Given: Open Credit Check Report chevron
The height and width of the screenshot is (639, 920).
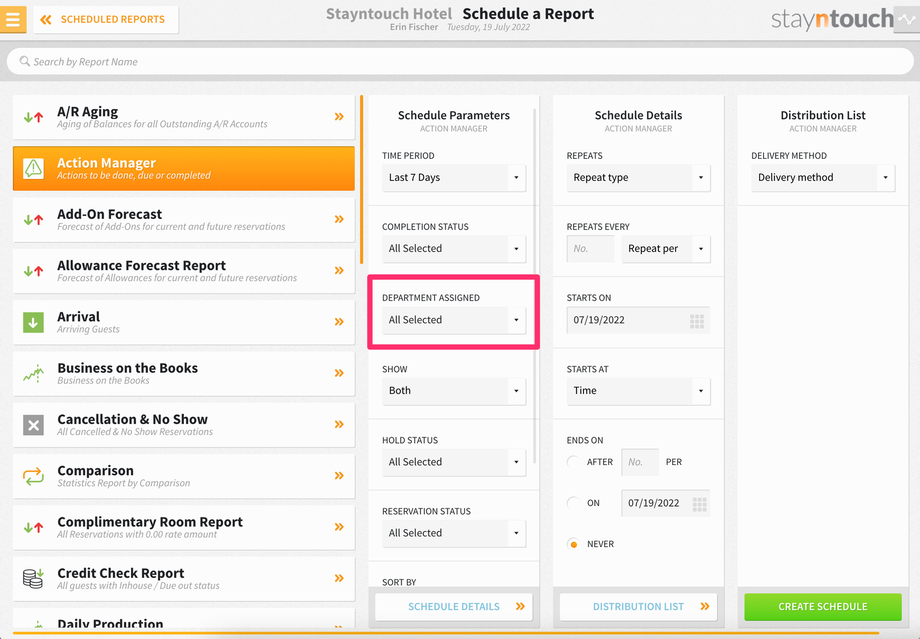Looking at the screenshot, I should (x=339, y=578).
